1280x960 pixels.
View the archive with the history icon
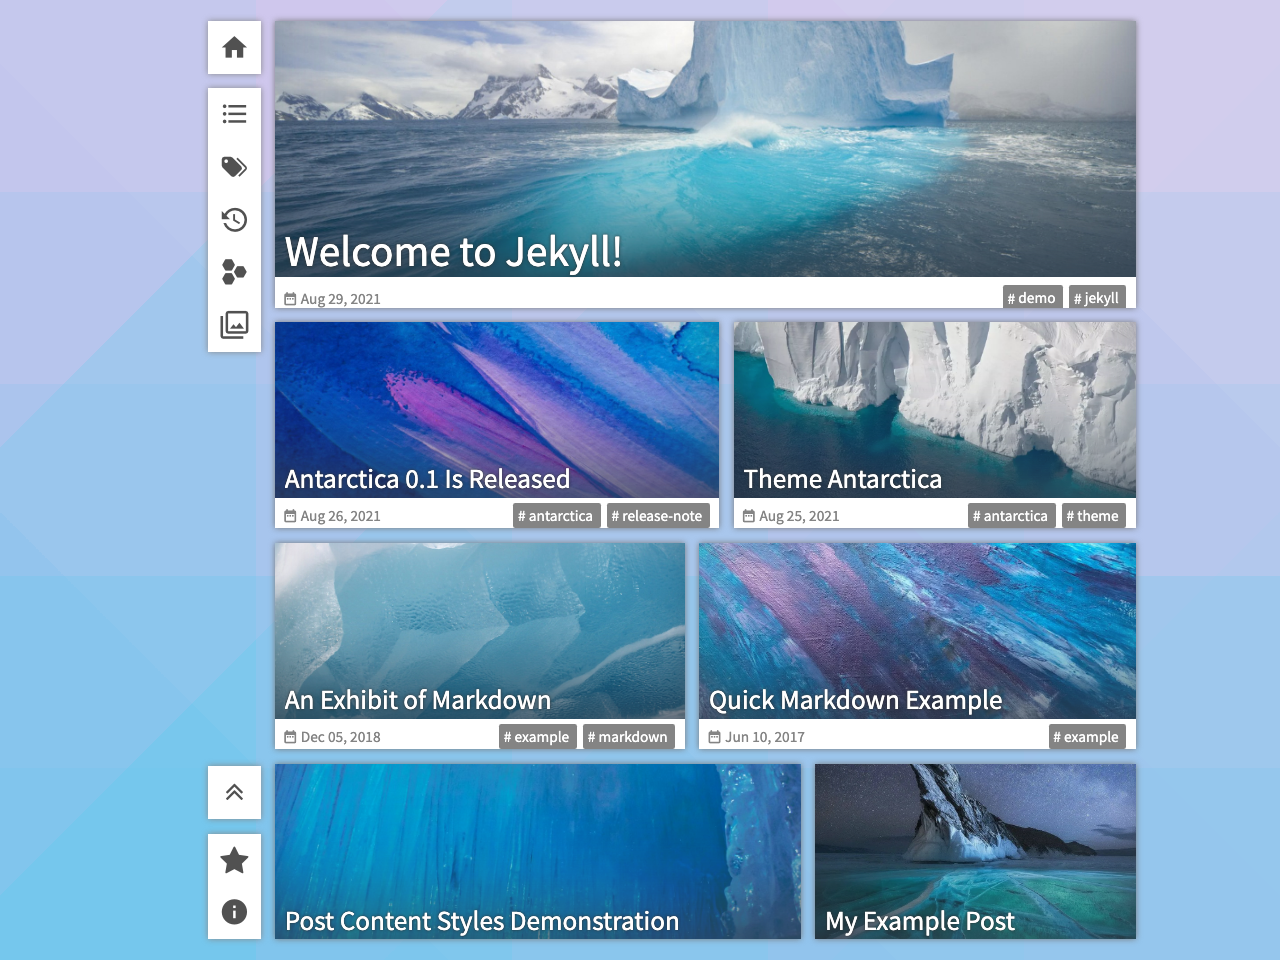(x=234, y=220)
